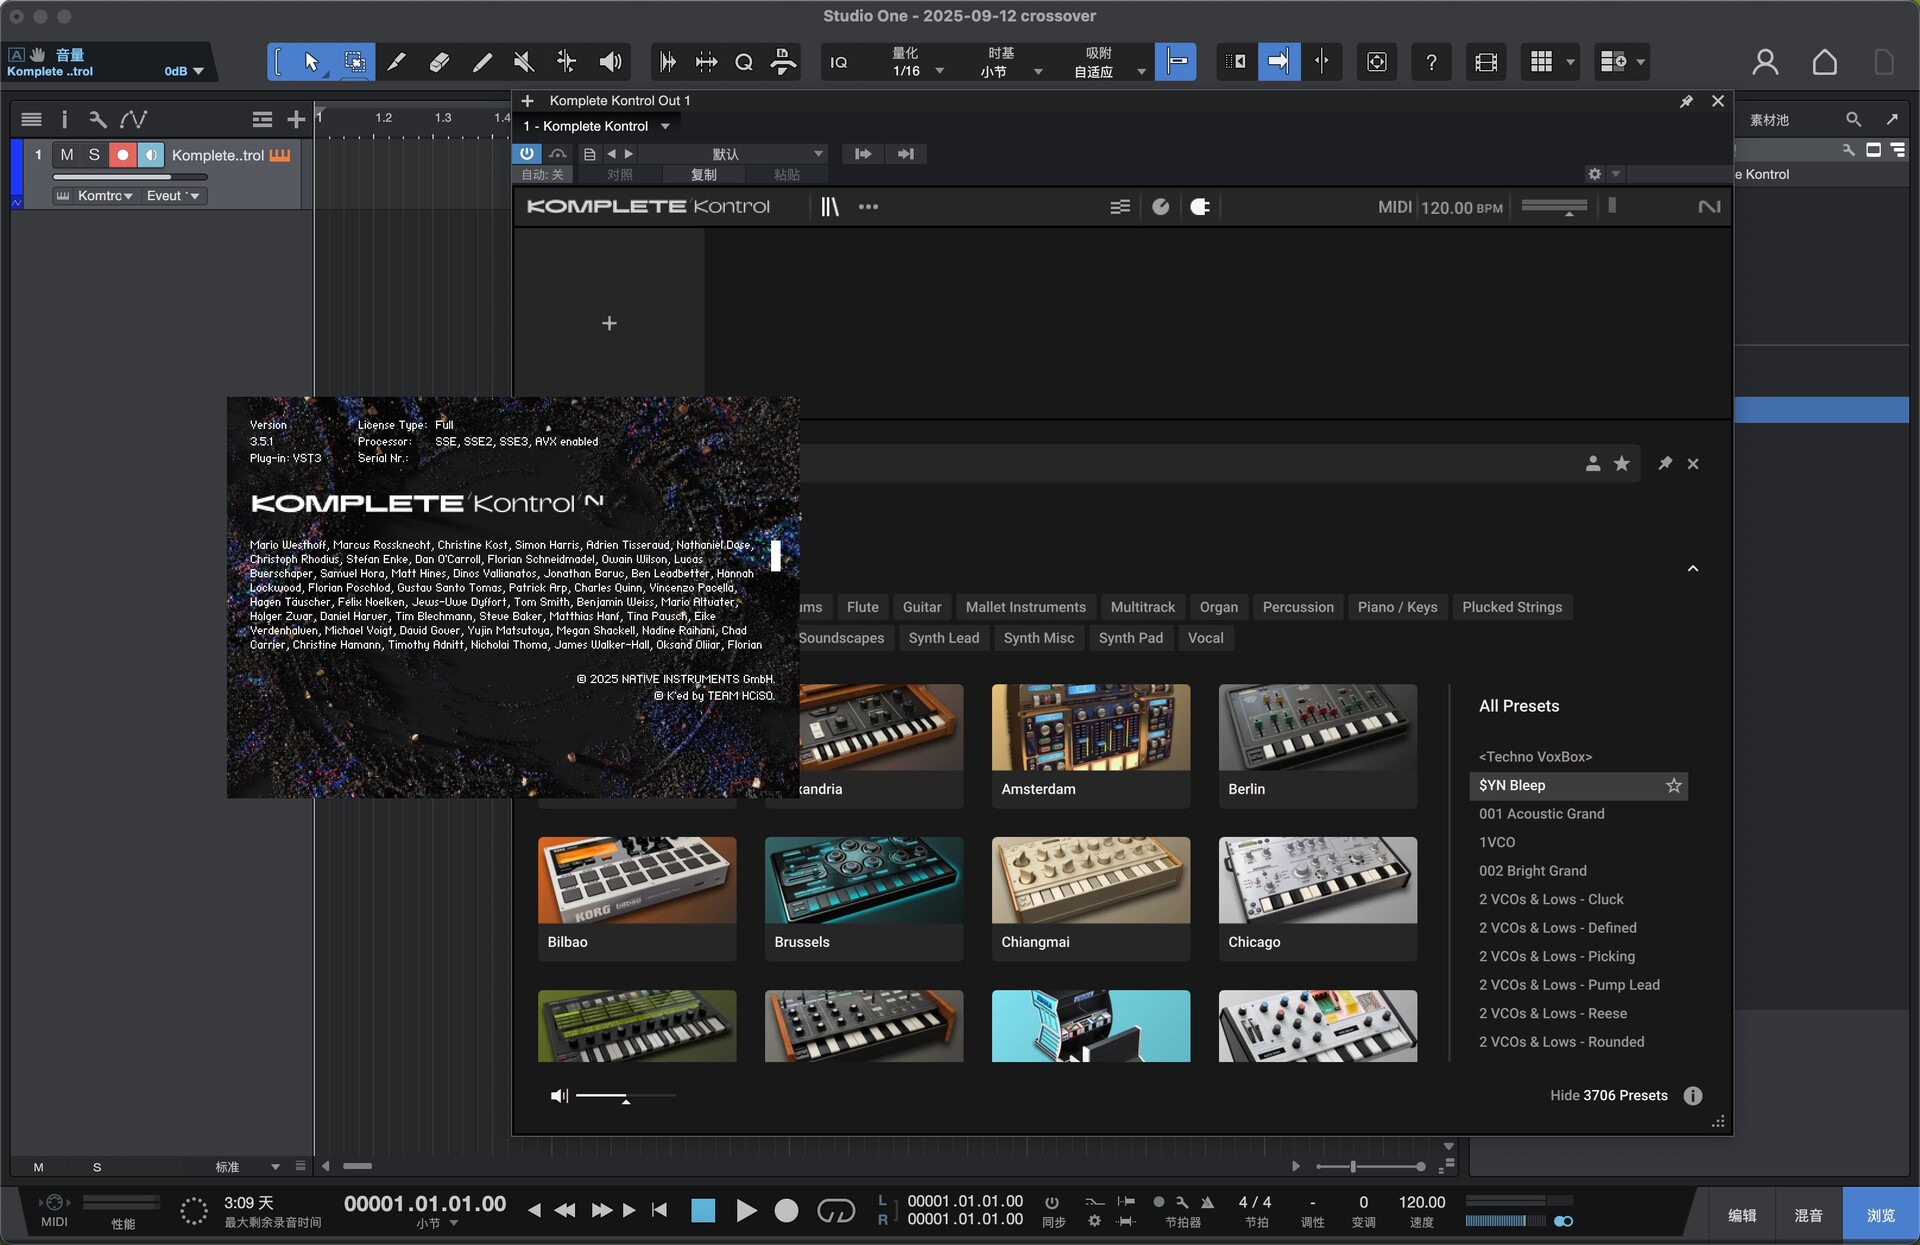This screenshot has height=1245, width=1920.
Task: Open the 默认 preset dropdown
Action: 733,154
